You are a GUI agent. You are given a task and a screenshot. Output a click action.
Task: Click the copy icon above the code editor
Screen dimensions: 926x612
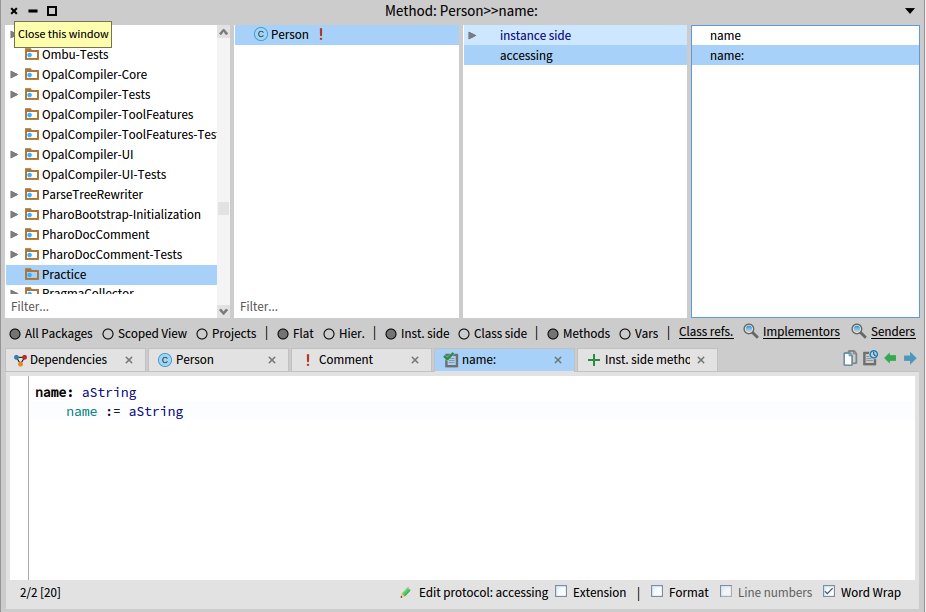pyautogui.click(x=849, y=359)
